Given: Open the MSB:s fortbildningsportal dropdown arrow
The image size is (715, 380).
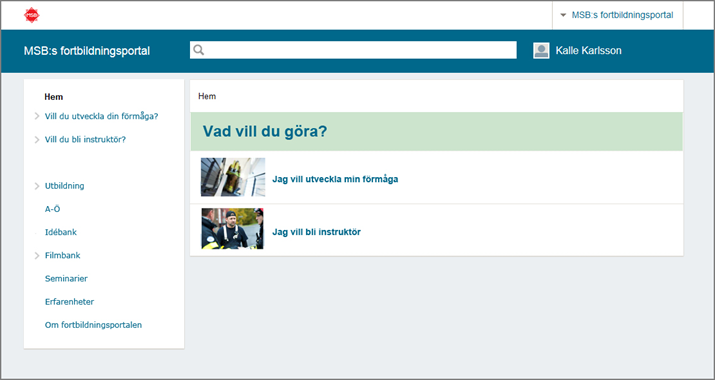Looking at the screenshot, I should tap(563, 15).
